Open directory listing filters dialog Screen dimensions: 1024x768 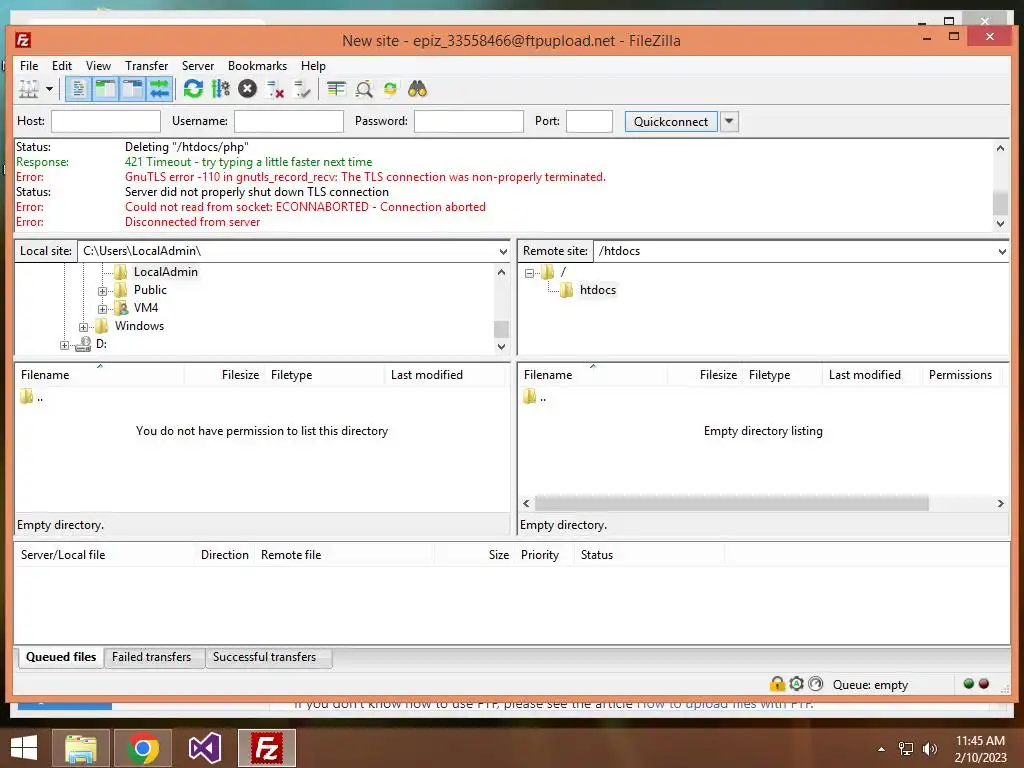click(336, 89)
